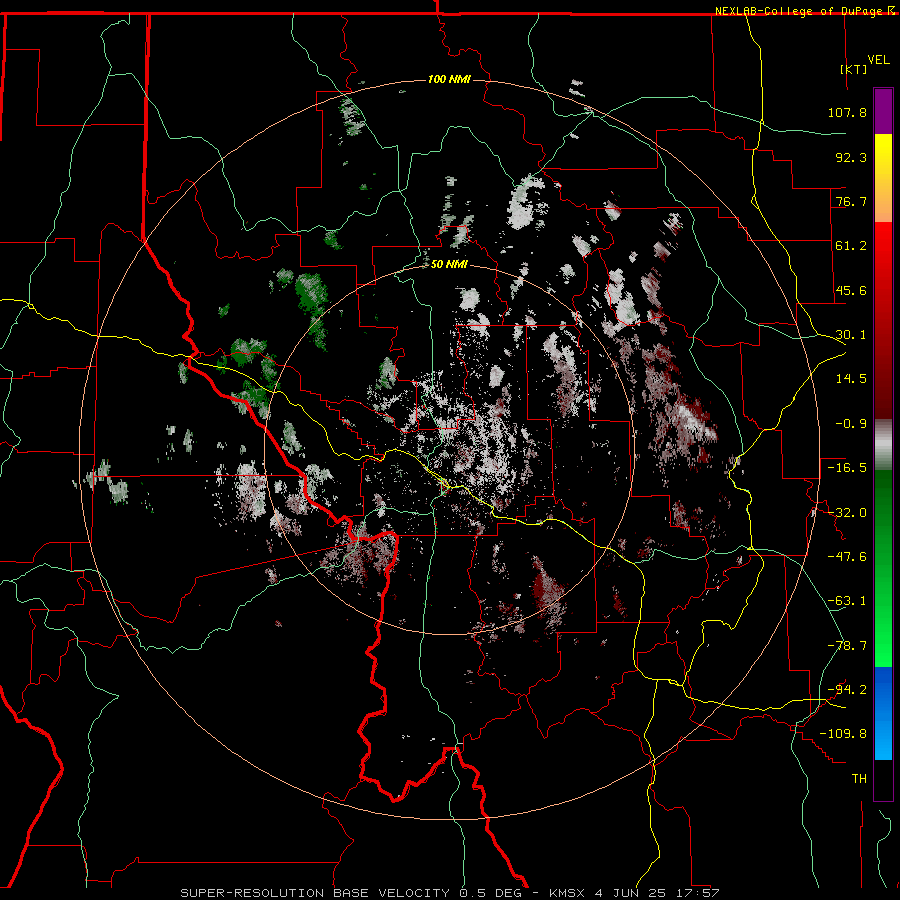Click the -78.7 value on velocity scale
Image resolution: width=900 pixels, height=900 pixels.
pyautogui.click(x=847, y=646)
